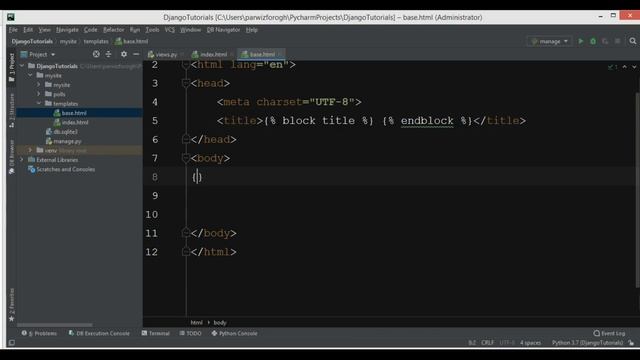This screenshot has height=360, width=640.
Task: Expand the inner mysite folder
Action: point(39,84)
